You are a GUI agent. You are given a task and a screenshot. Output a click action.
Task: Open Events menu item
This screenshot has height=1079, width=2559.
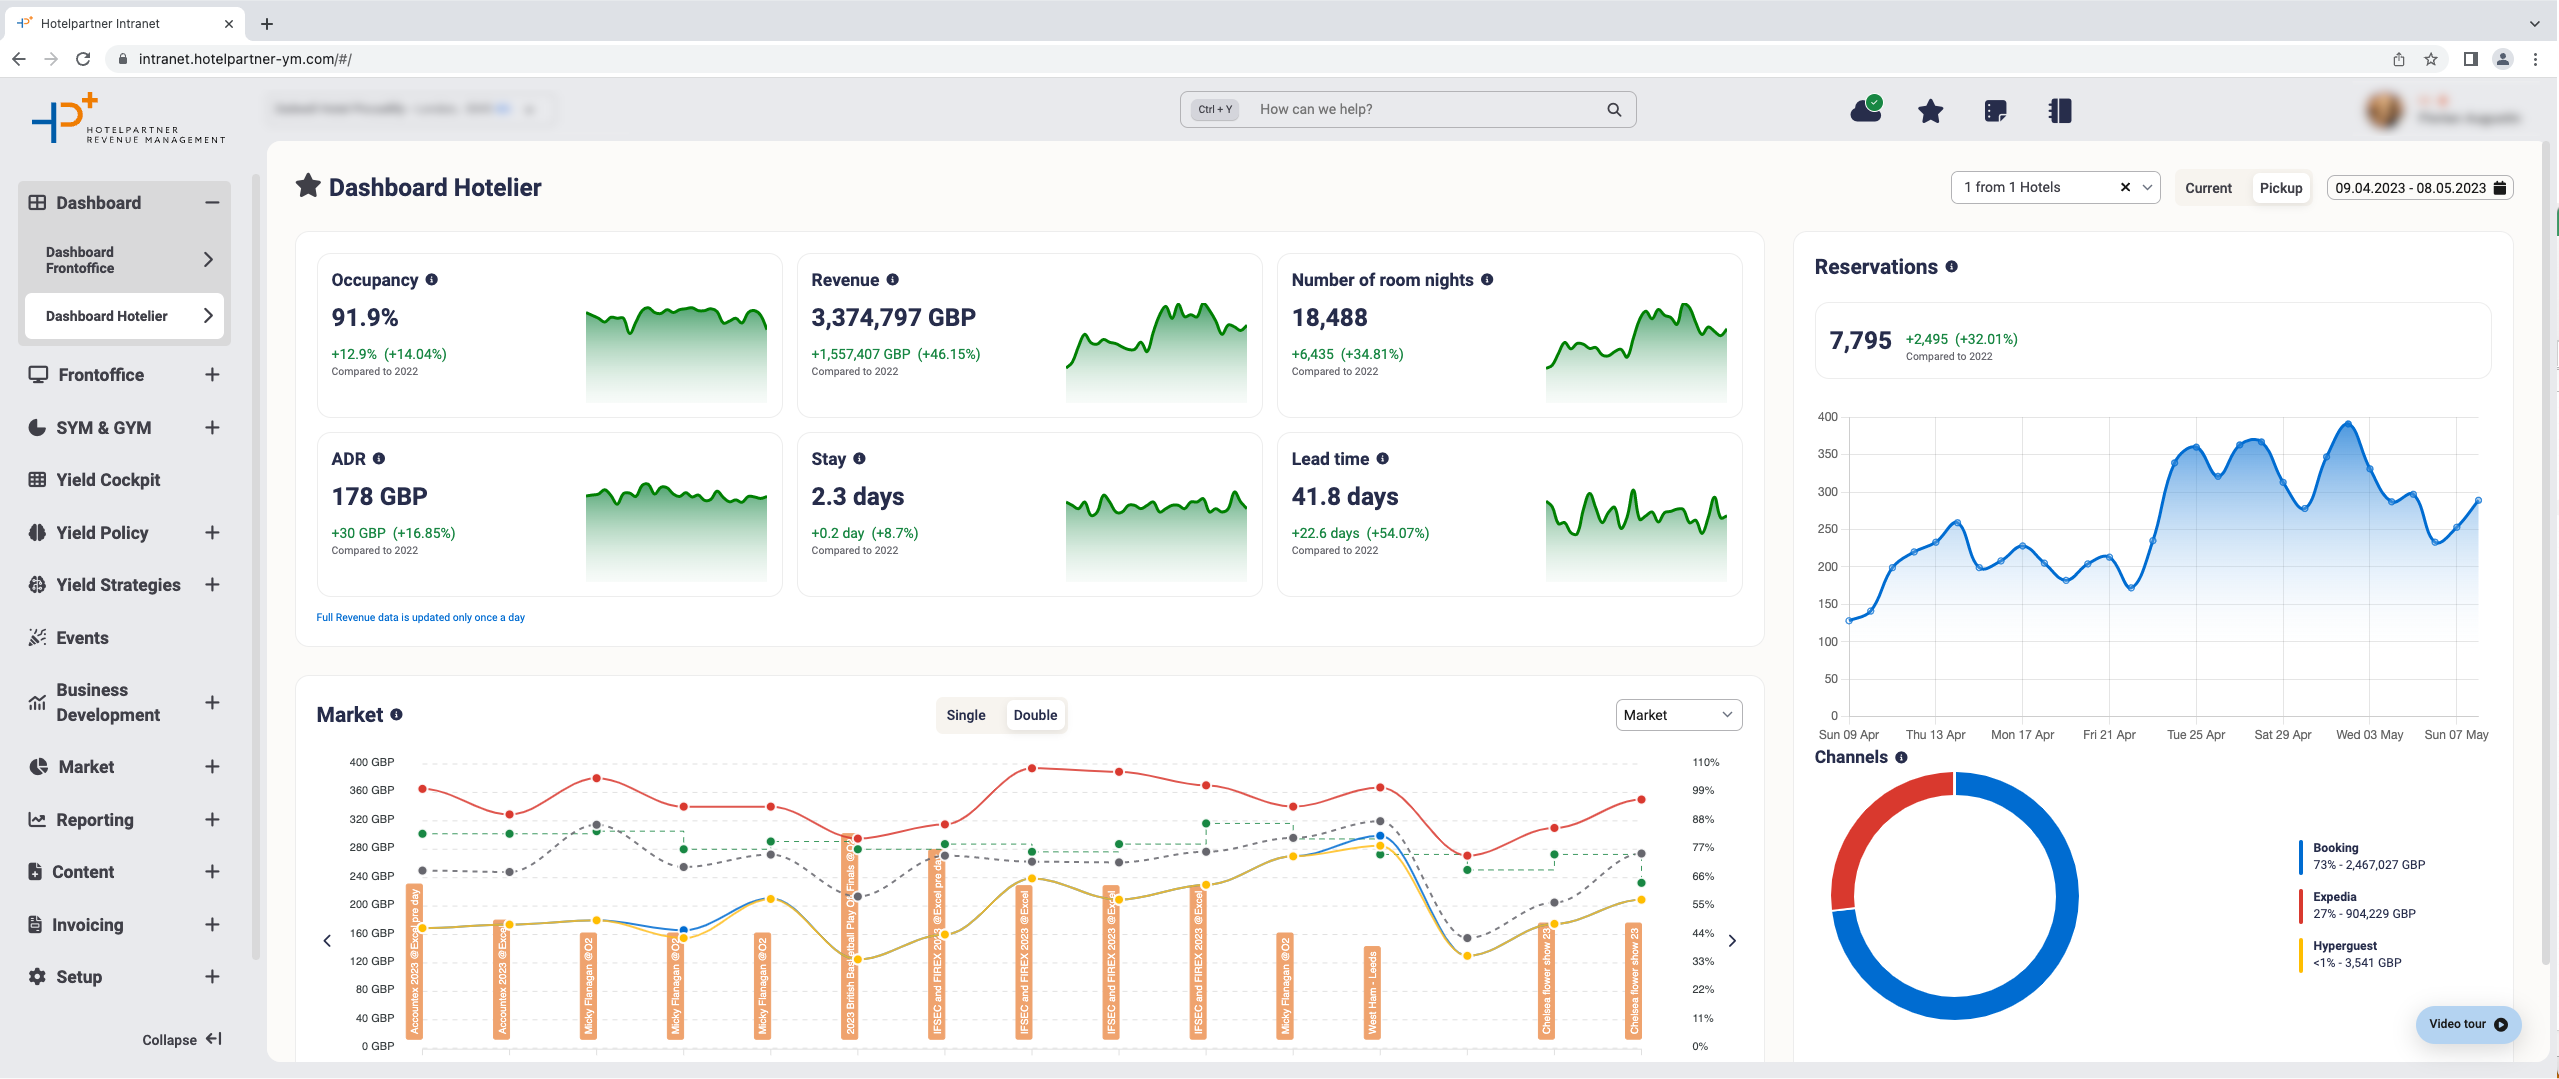point(82,638)
